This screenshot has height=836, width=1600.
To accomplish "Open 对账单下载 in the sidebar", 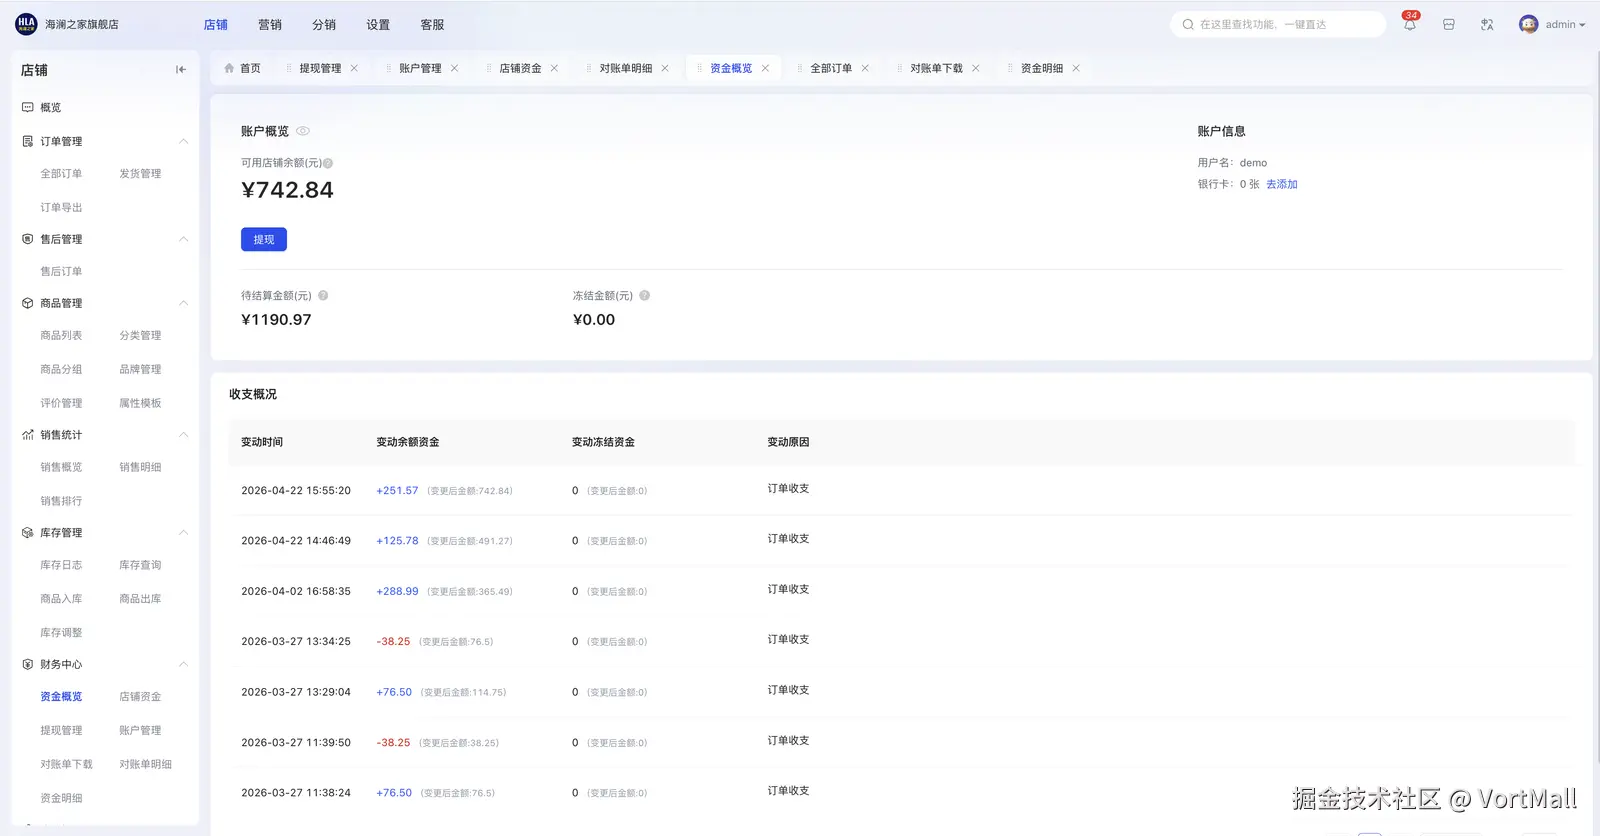I will pyautogui.click(x=66, y=765).
